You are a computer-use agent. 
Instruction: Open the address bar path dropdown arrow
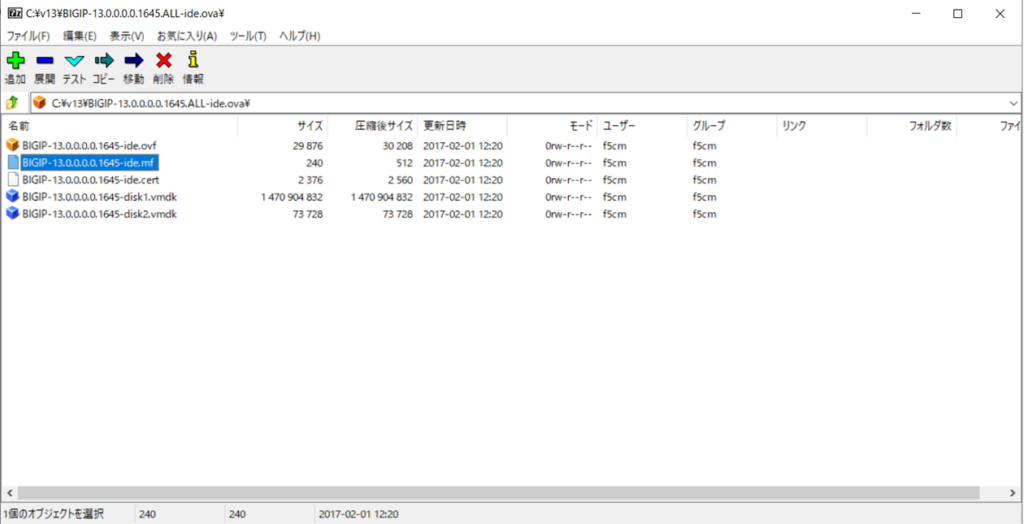(x=1014, y=103)
